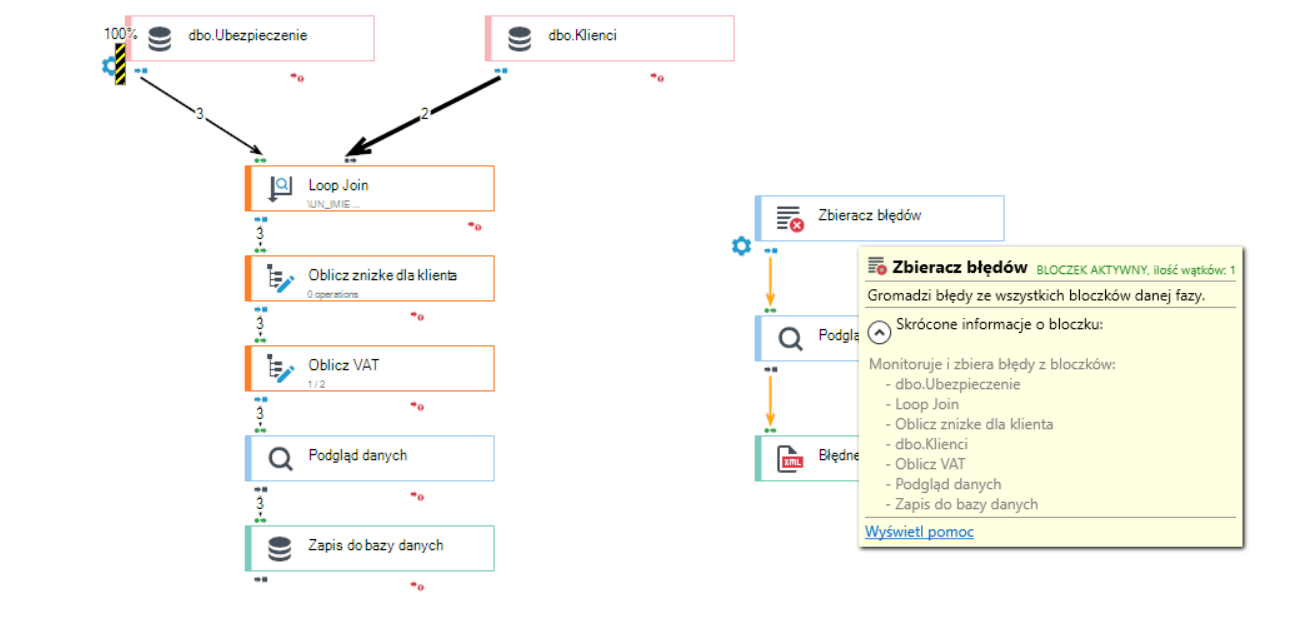Screen dimensions: 1290x636
Task: Click the magnifier icon below Zbieracz błędów
Action: (x=791, y=338)
